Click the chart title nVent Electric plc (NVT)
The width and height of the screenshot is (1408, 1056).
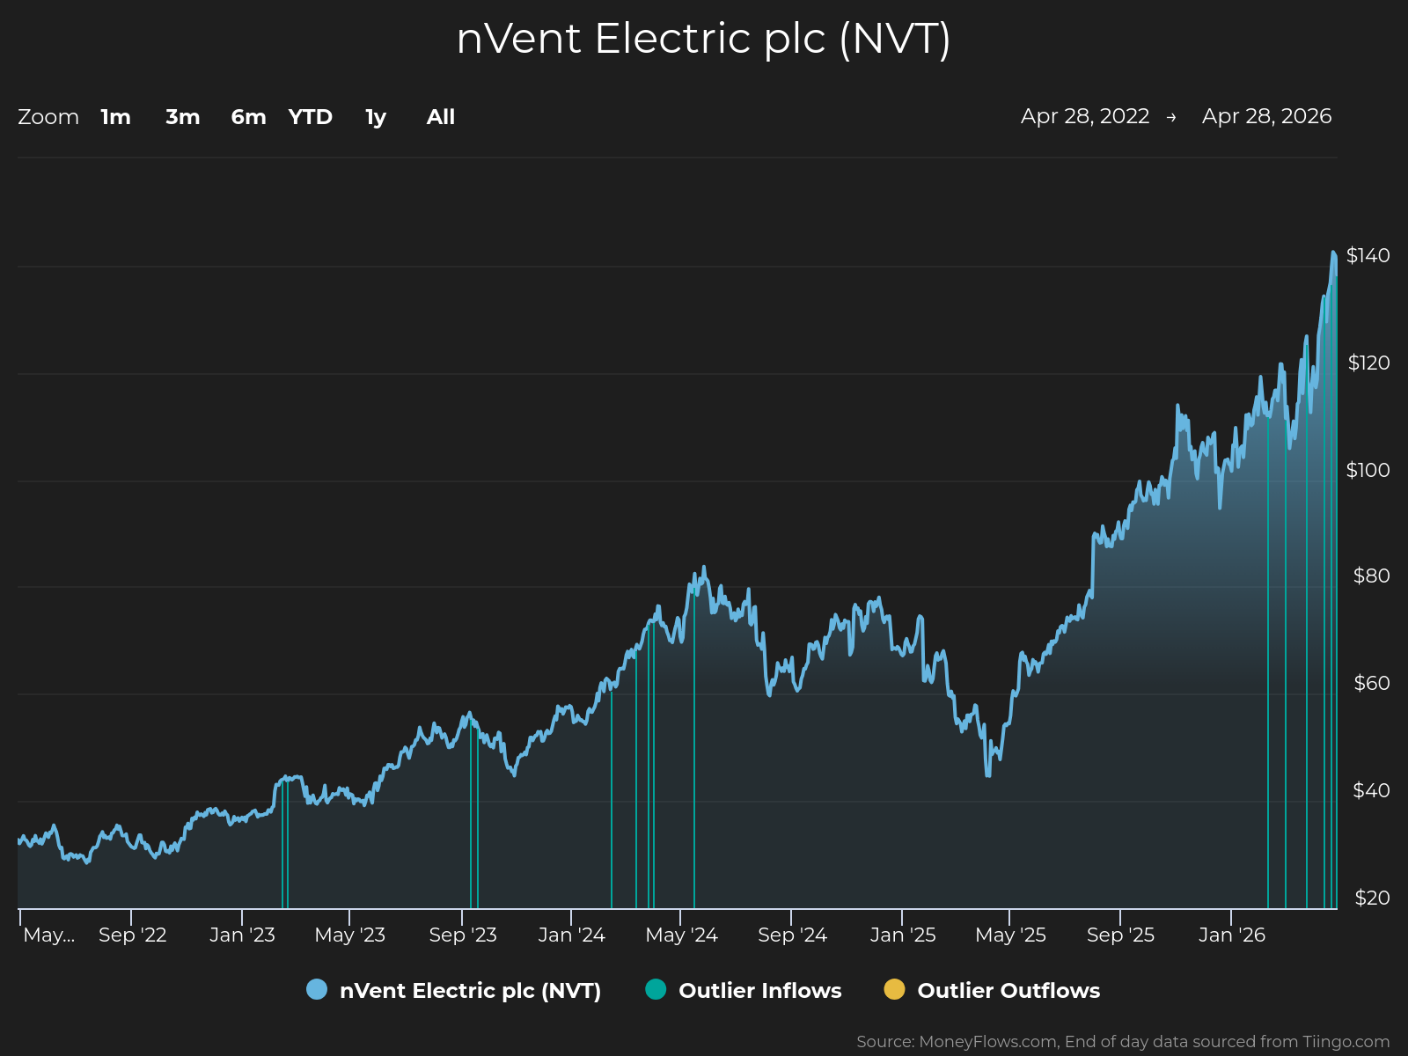[704, 38]
